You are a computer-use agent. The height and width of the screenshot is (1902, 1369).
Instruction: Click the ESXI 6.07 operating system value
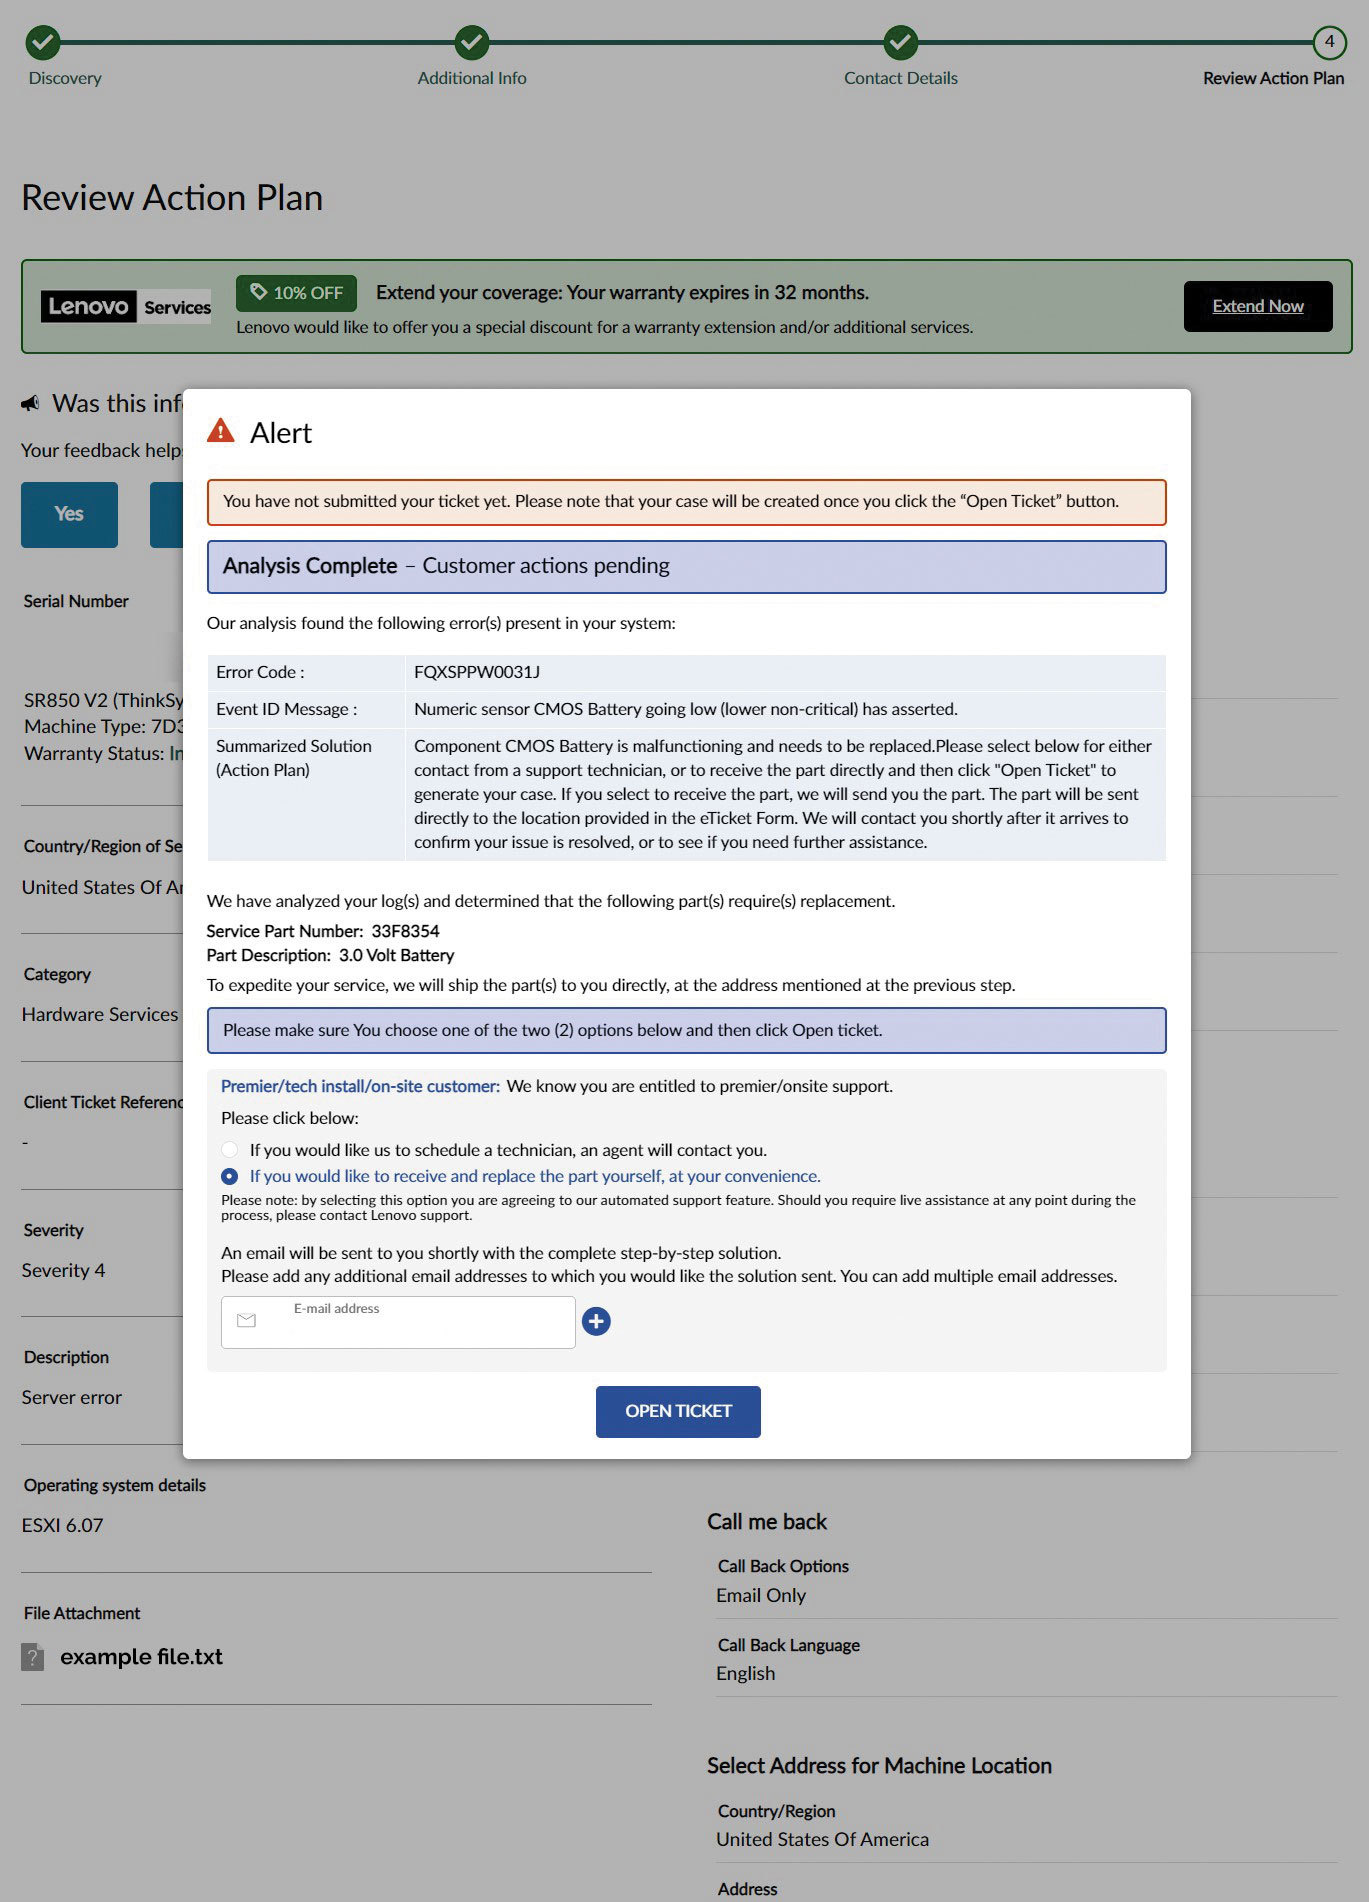pos(62,1525)
